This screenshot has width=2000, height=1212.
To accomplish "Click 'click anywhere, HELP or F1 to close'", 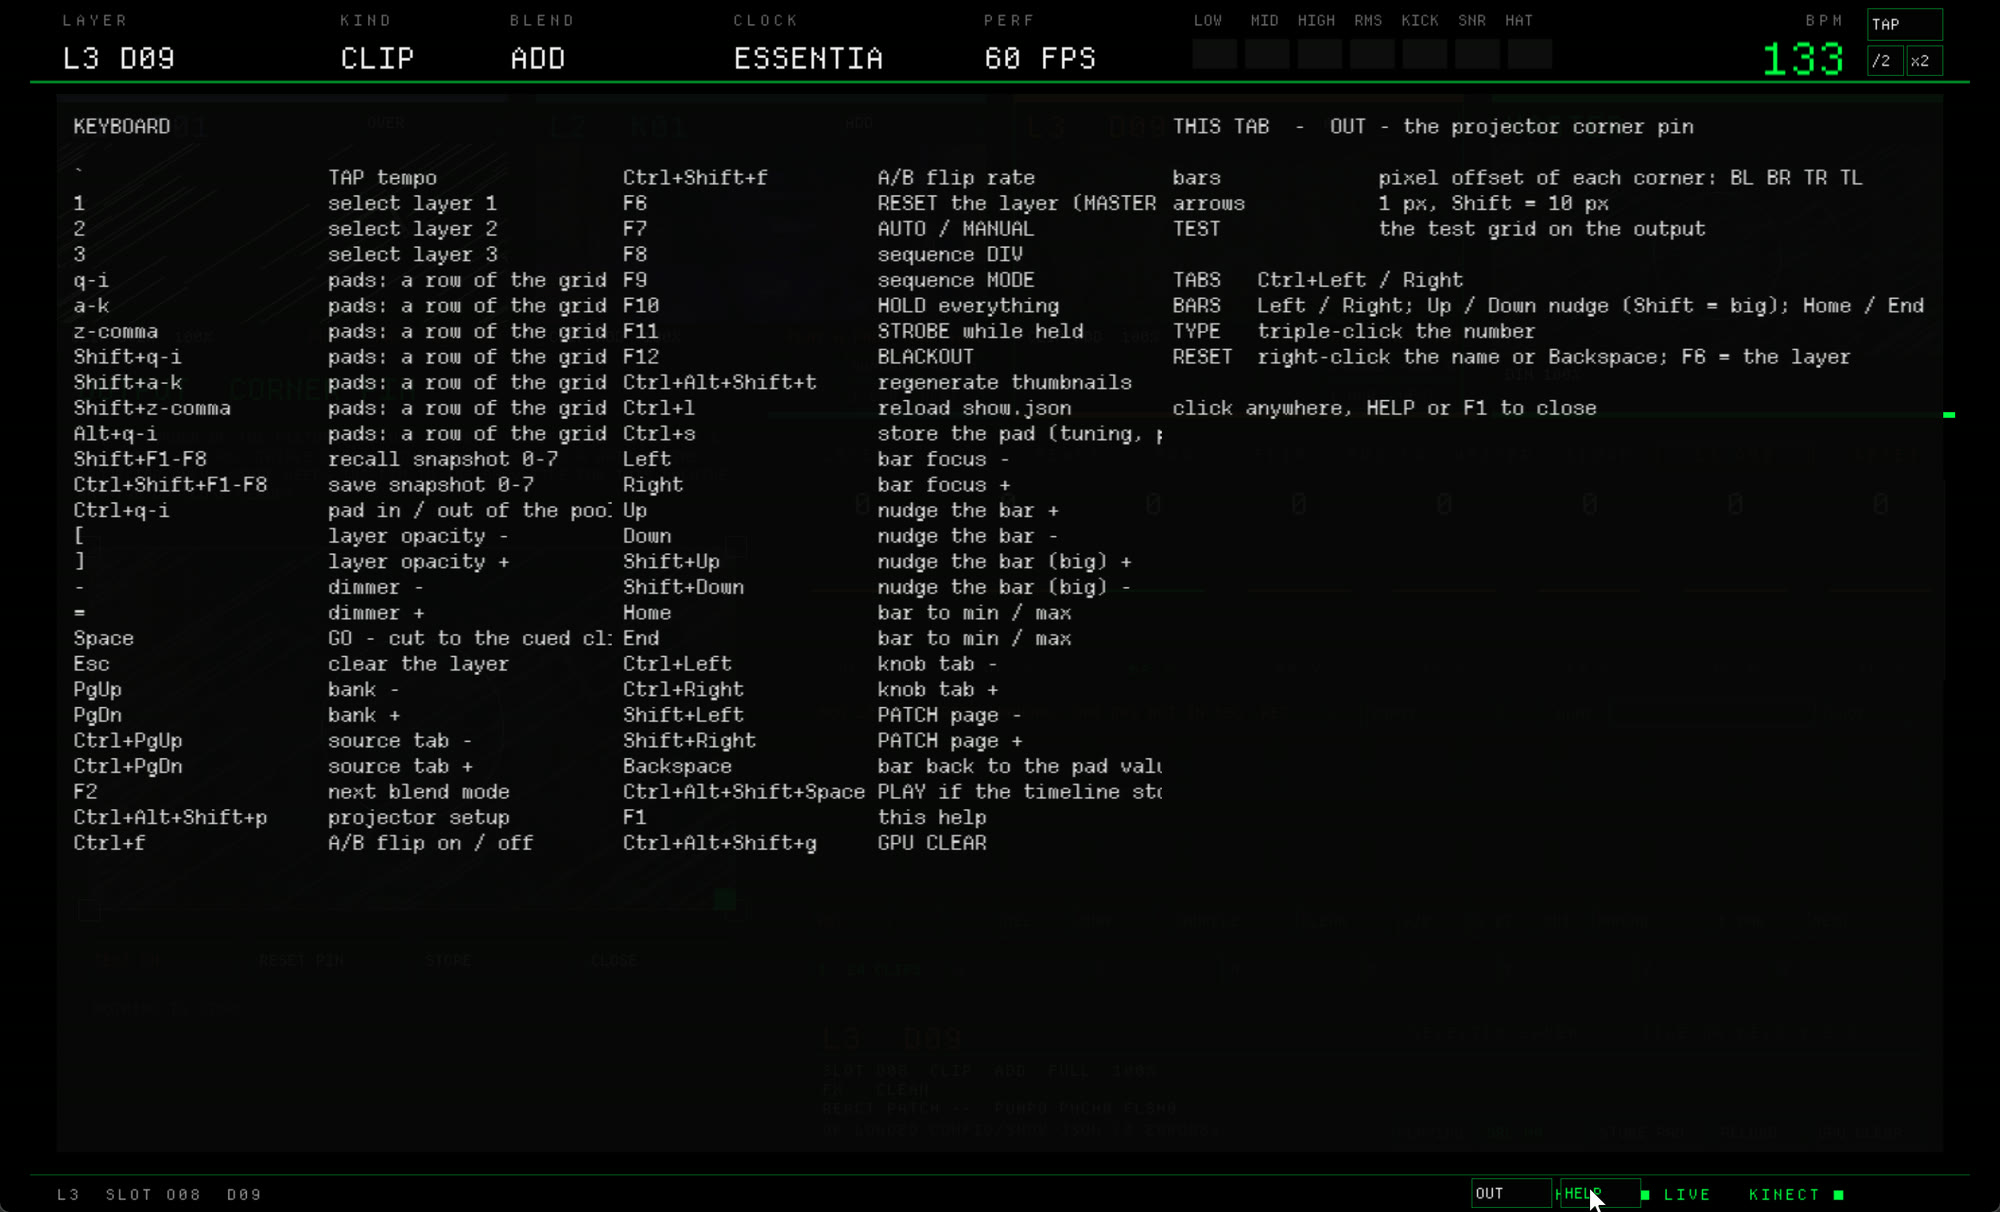I will tap(1384, 408).
